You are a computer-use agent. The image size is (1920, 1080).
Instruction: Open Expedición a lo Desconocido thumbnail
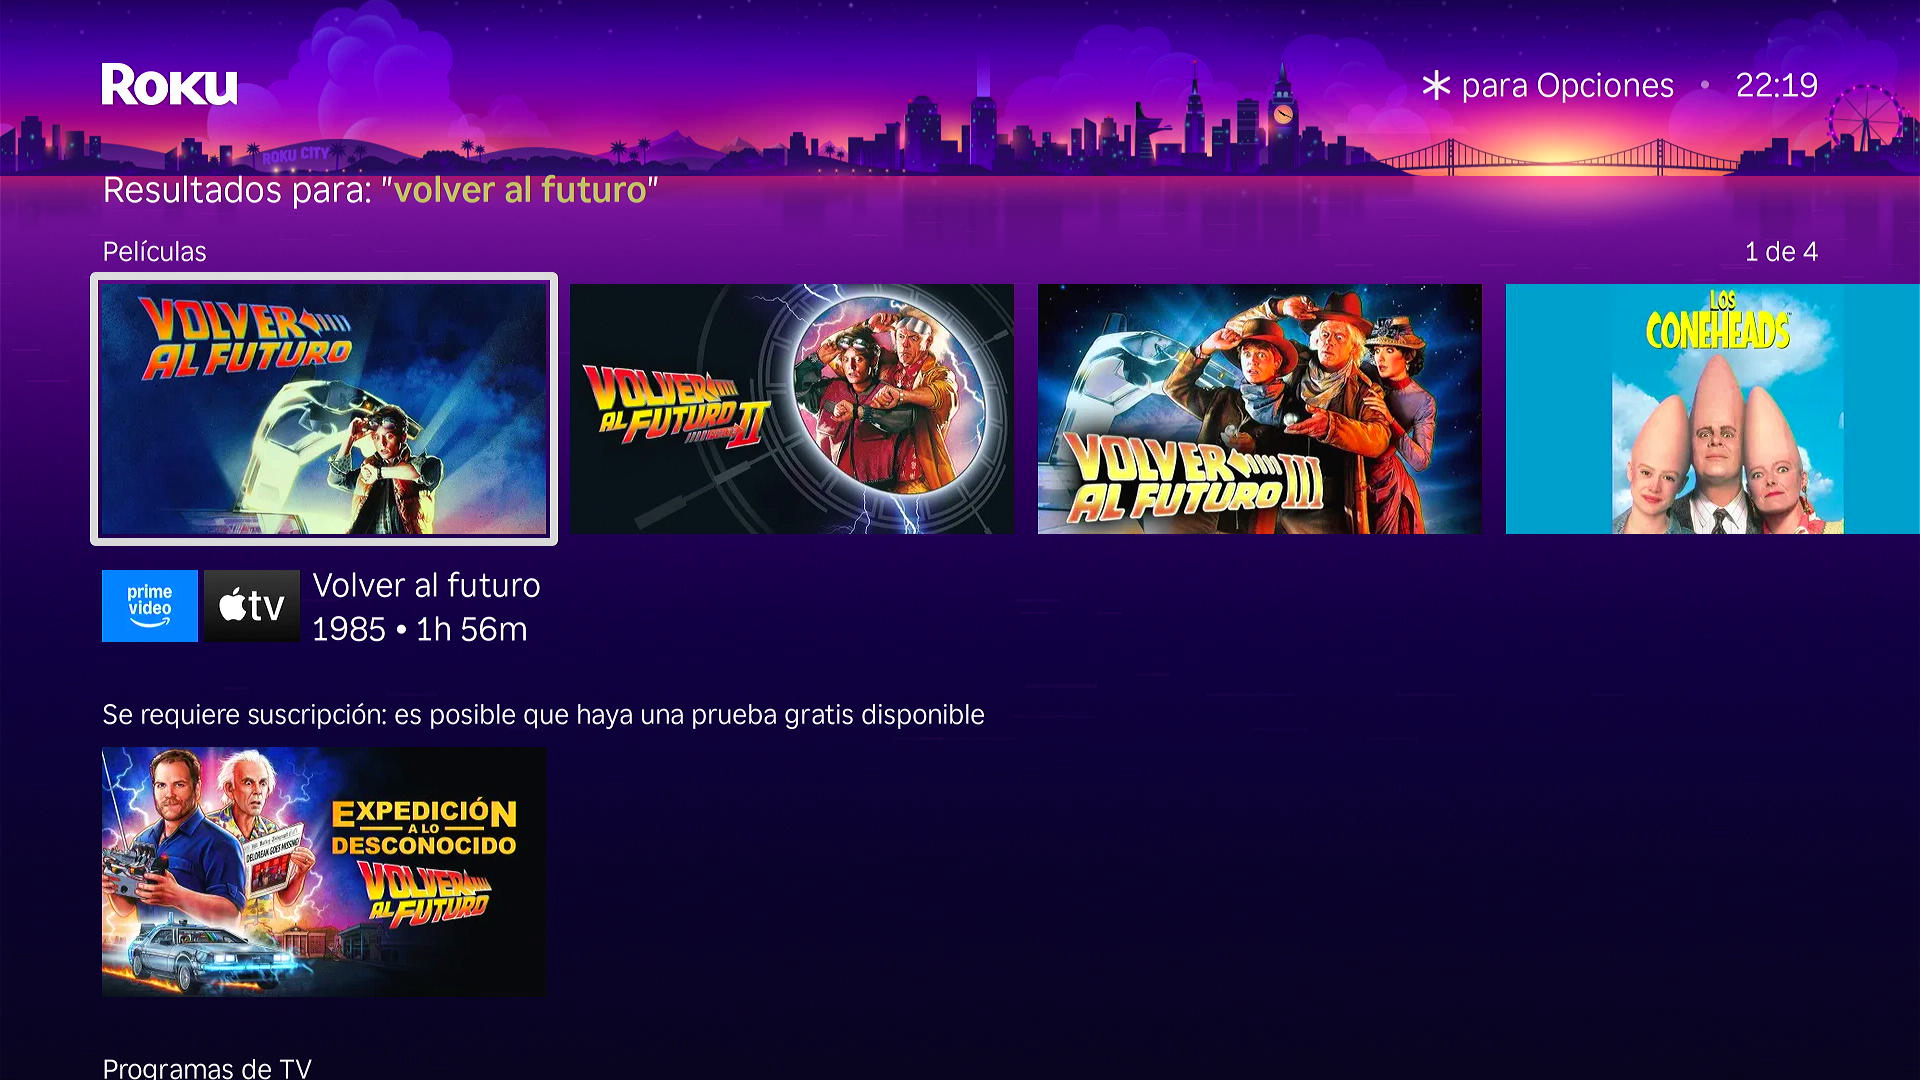(324, 871)
